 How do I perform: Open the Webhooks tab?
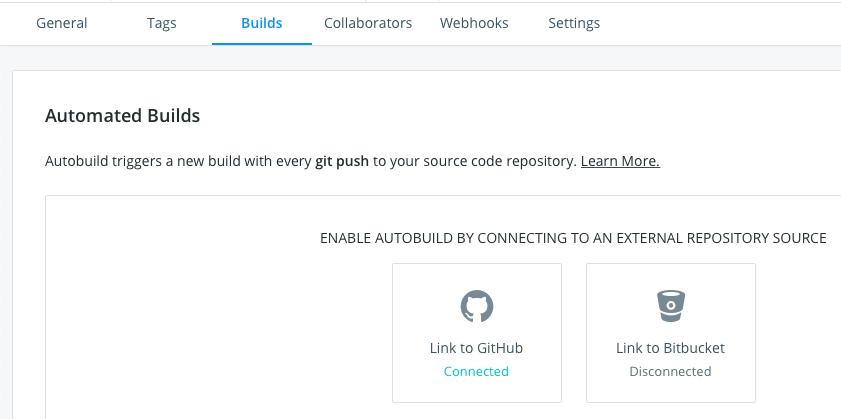click(474, 23)
